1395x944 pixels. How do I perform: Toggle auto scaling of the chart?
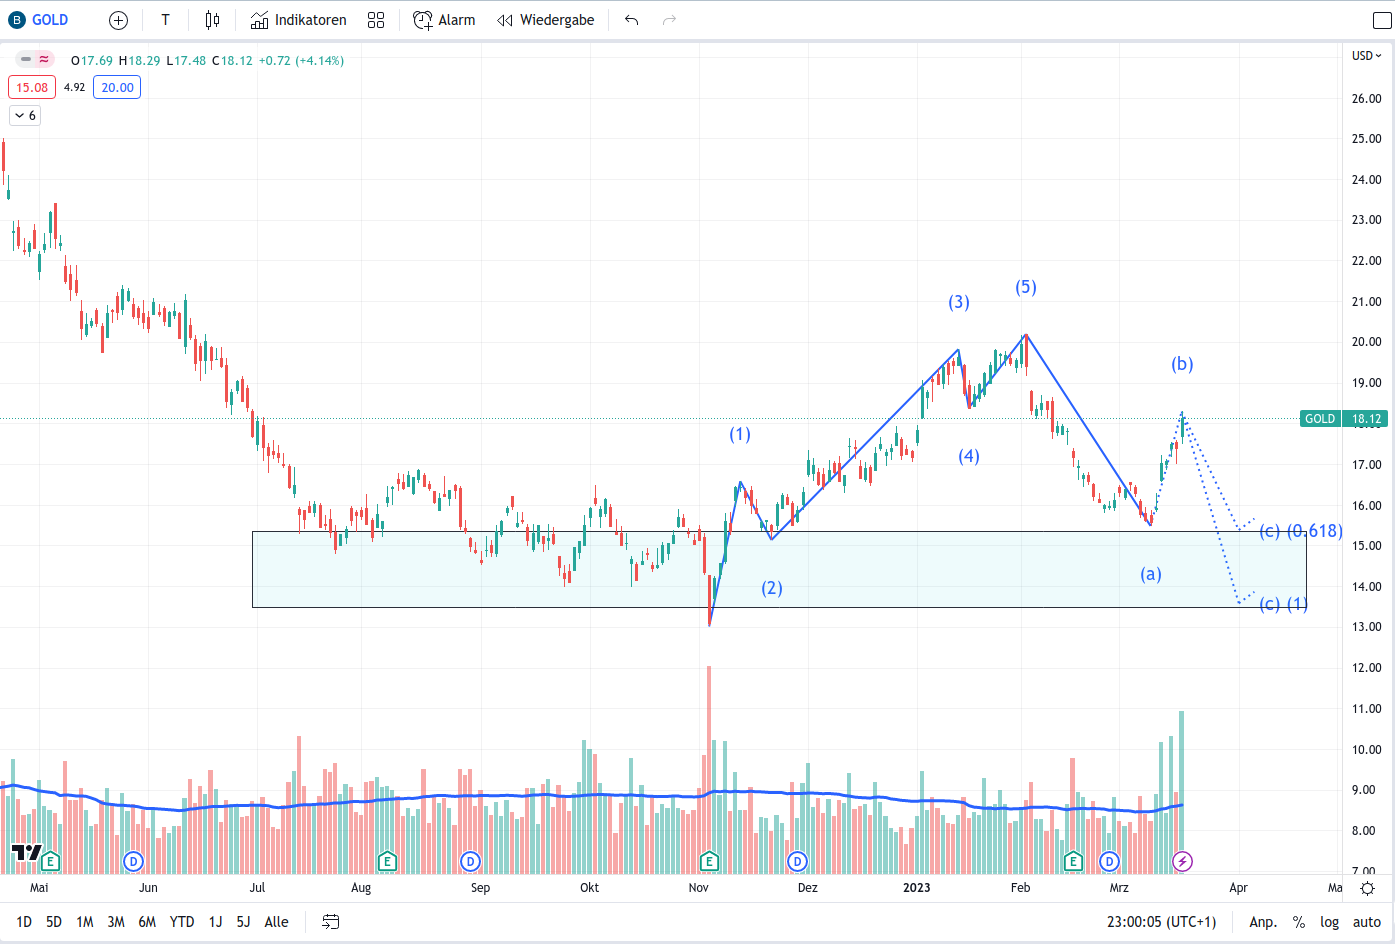coord(1366,921)
